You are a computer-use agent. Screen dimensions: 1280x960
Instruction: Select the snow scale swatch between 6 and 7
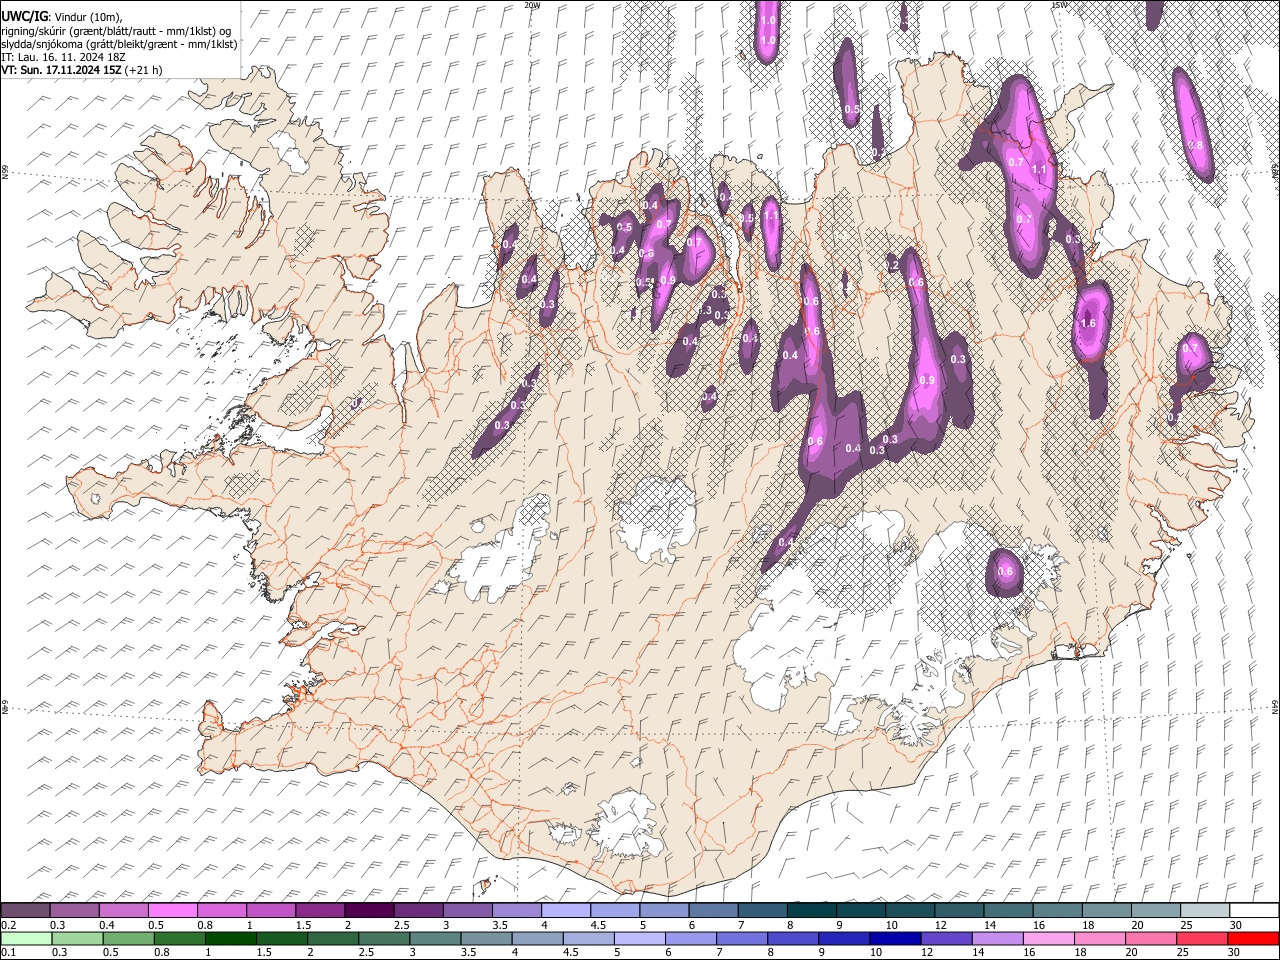pyautogui.click(x=714, y=910)
